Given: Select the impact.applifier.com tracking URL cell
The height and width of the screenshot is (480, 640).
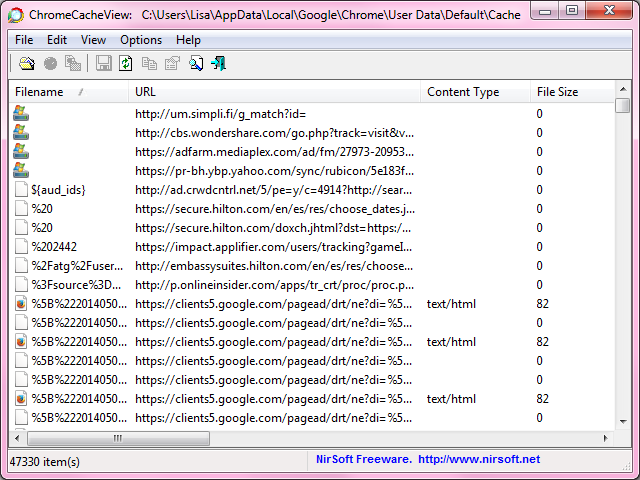Looking at the screenshot, I should pyautogui.click(x=273, y=247).
